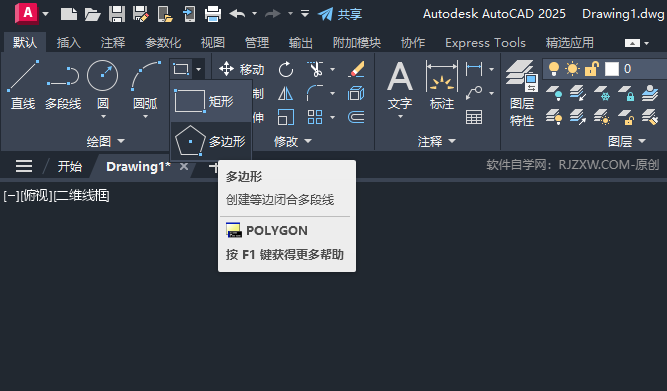Expand the rectangle flyout dropdown arrow
The image size is (667, 391).
[198, 69]
